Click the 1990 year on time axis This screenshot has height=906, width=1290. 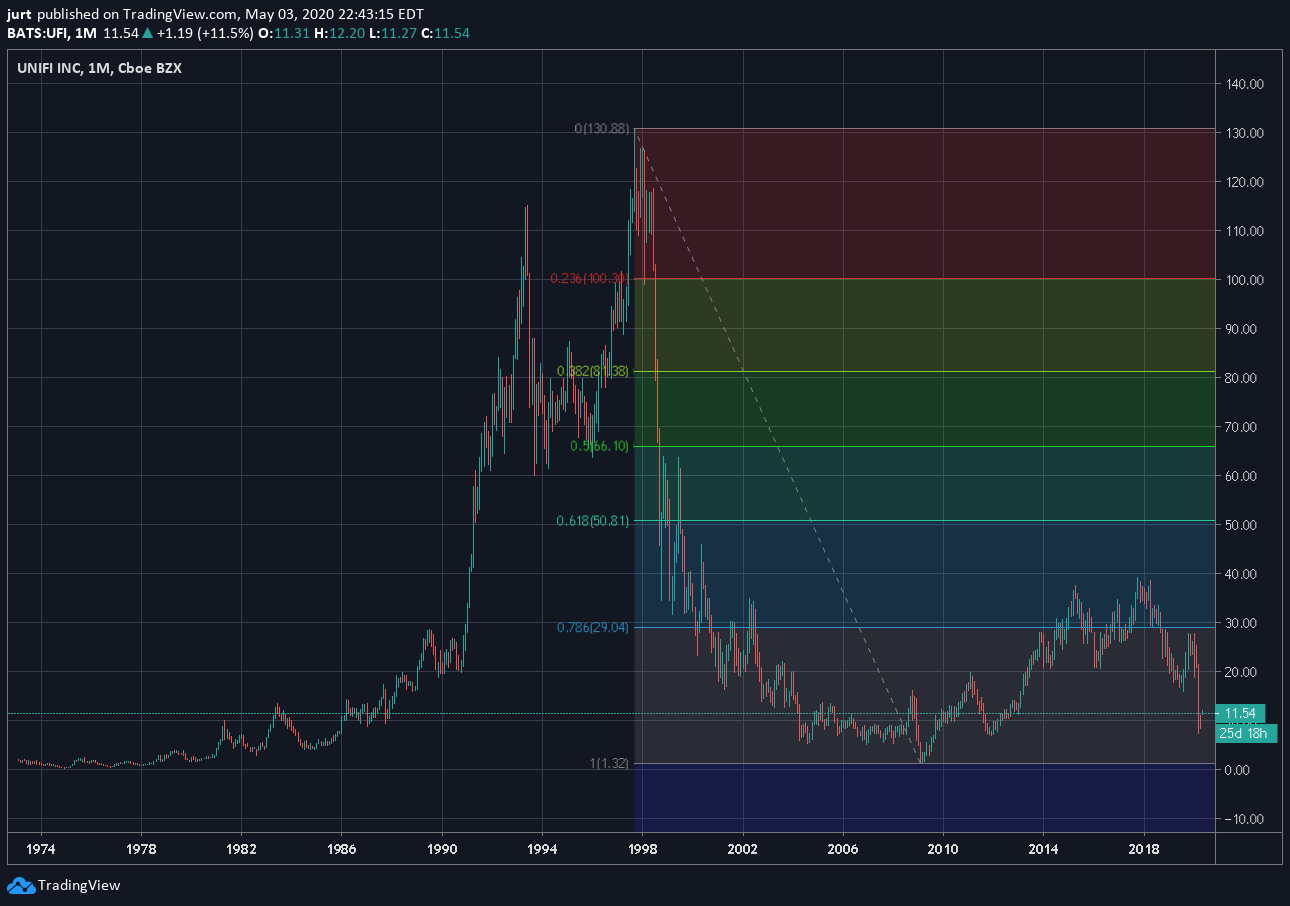coord(442,849)
